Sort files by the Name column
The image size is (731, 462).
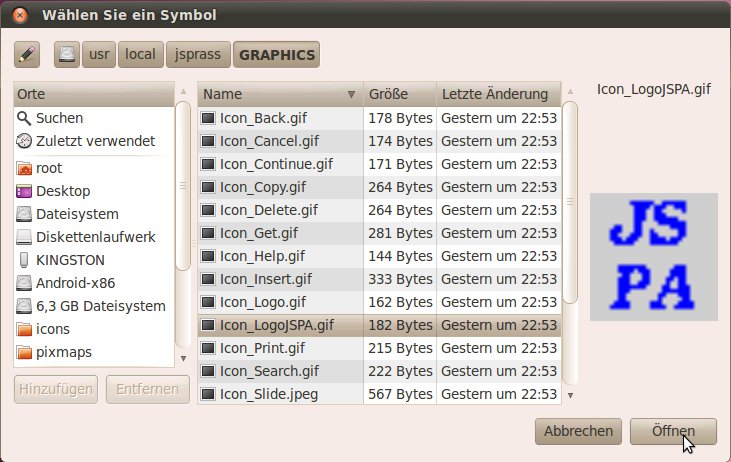click(279, 95)
